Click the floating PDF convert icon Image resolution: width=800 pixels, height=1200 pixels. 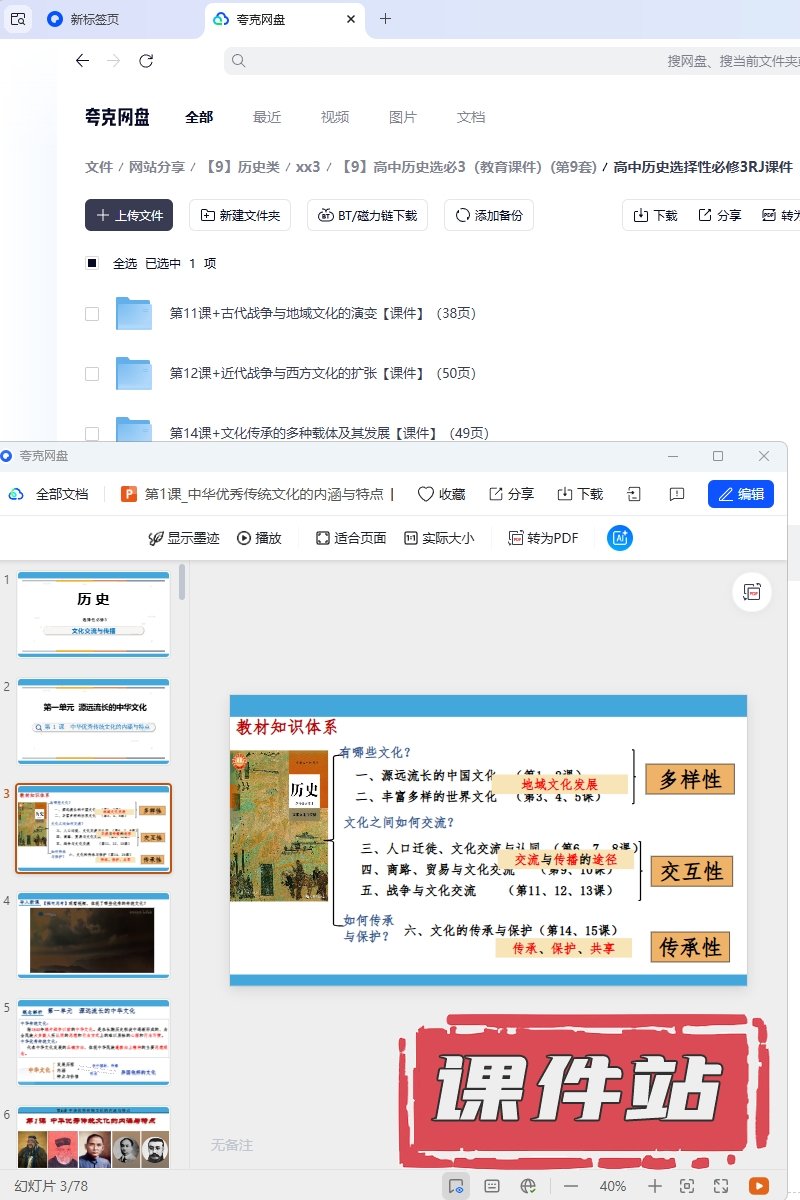pyautogui.click(x=751, y=592)
